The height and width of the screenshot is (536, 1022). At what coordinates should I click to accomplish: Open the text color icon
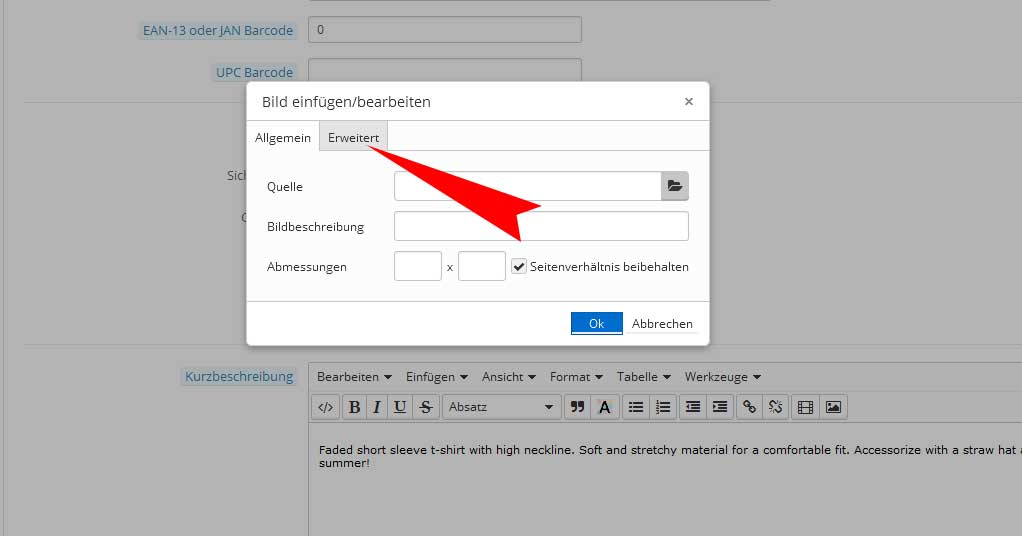(604, 408)
